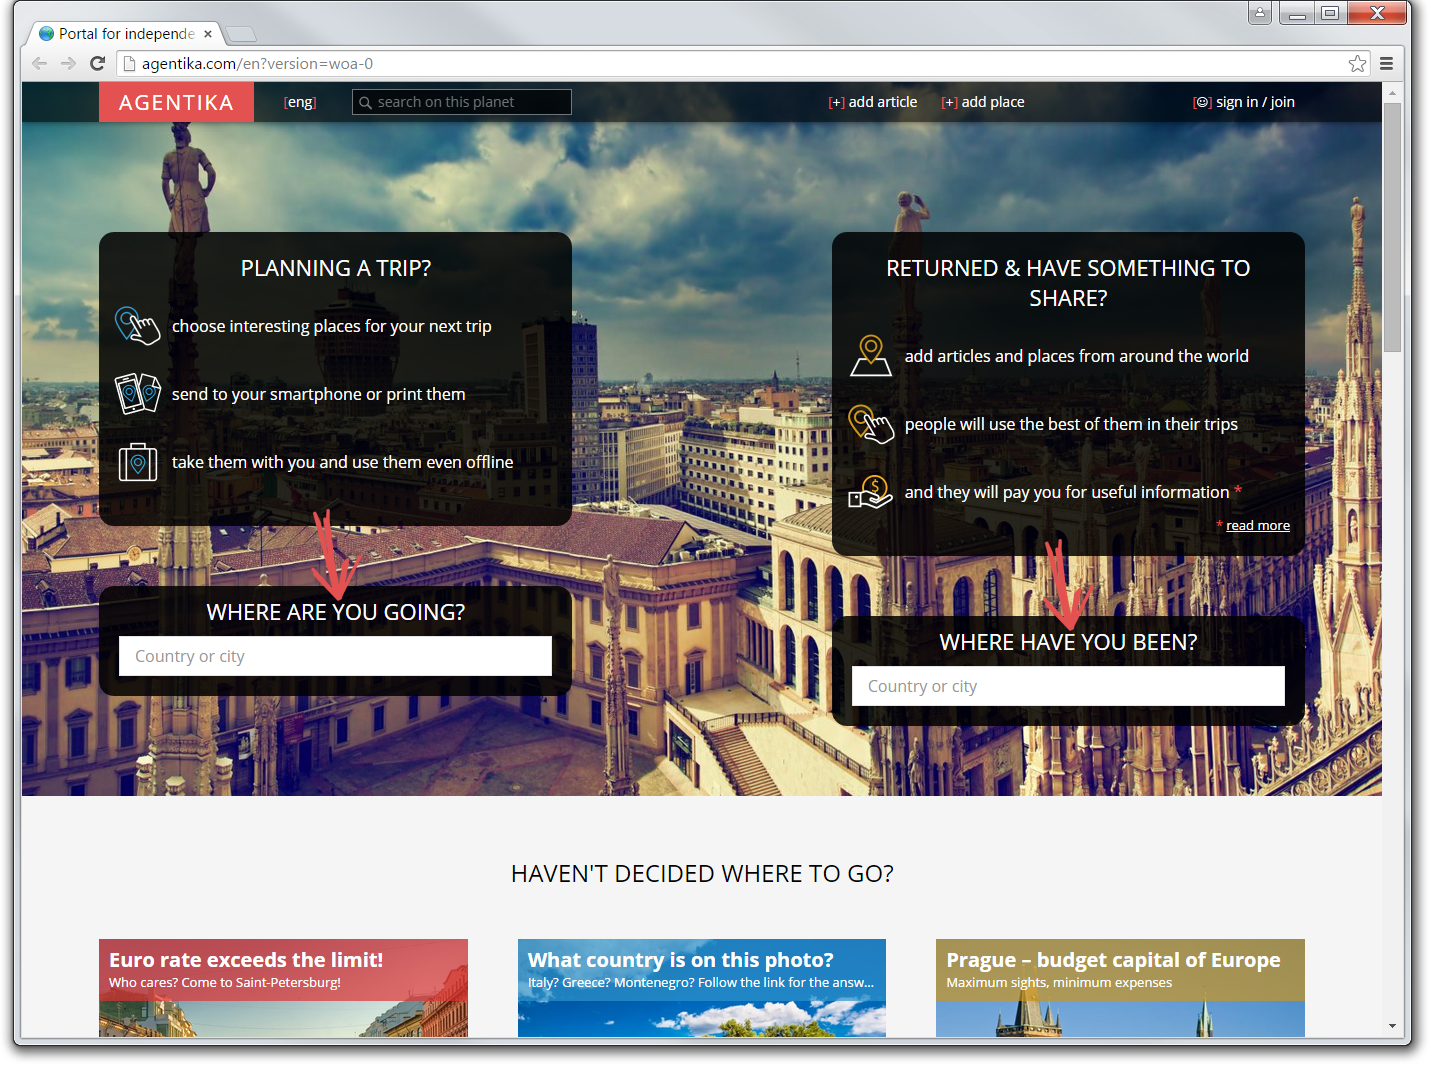The width and height of the screenshot is (1430, 1065).
Task: Click 'send to your smartphone or print them' text
Action: point(319,394)
